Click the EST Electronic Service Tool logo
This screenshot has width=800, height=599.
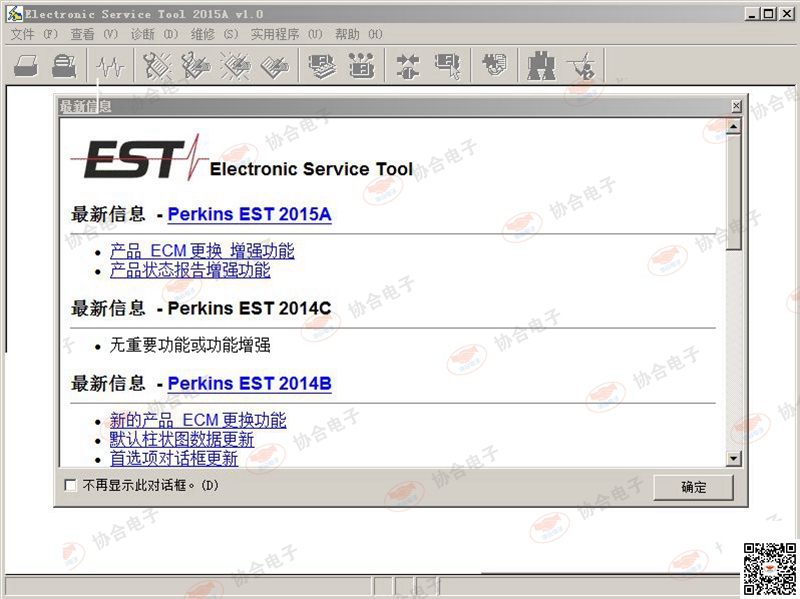(242, 158)
